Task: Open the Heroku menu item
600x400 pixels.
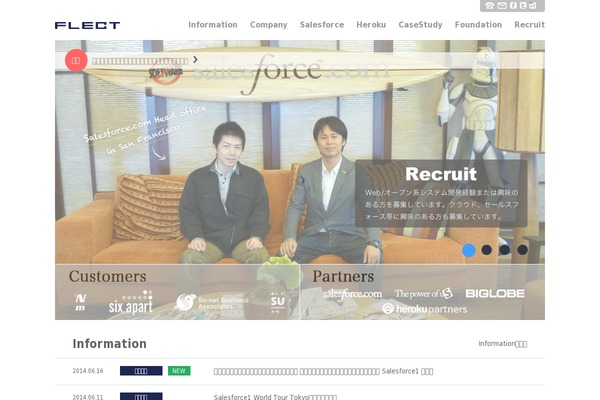Action: 371,24
